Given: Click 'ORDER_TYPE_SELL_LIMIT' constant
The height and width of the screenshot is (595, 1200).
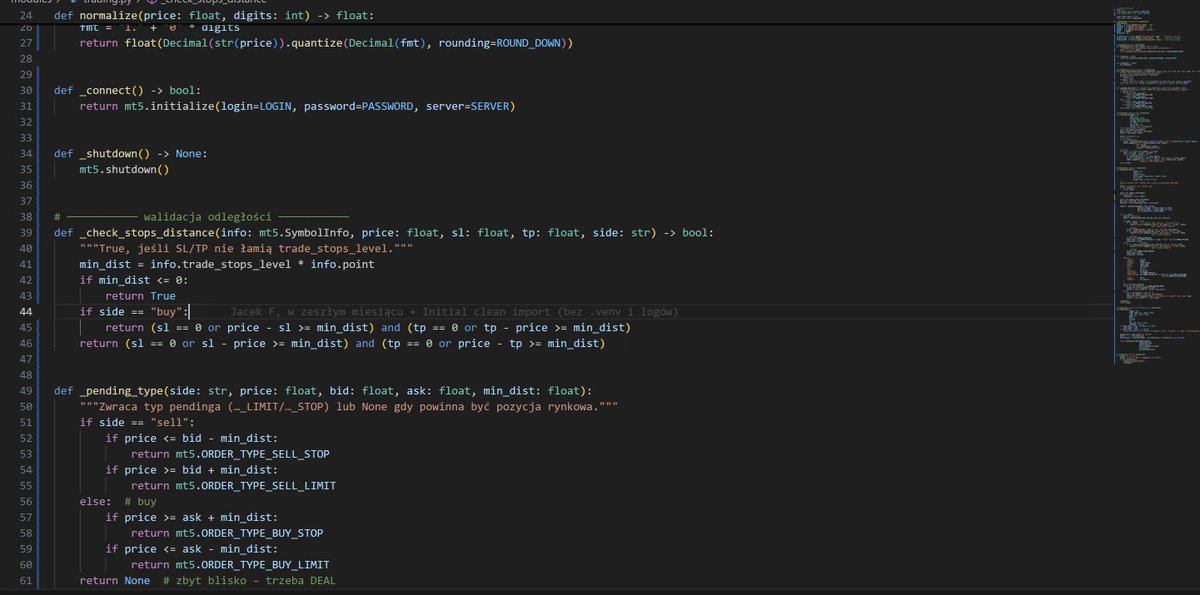Looking at the screenshot, I should click(x=268, y=485).
